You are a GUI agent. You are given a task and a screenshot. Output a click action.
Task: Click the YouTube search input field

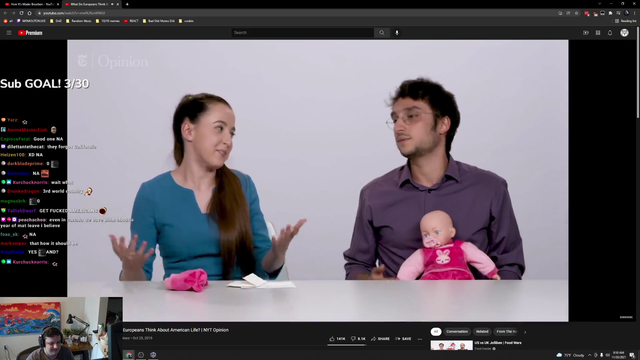302,33
